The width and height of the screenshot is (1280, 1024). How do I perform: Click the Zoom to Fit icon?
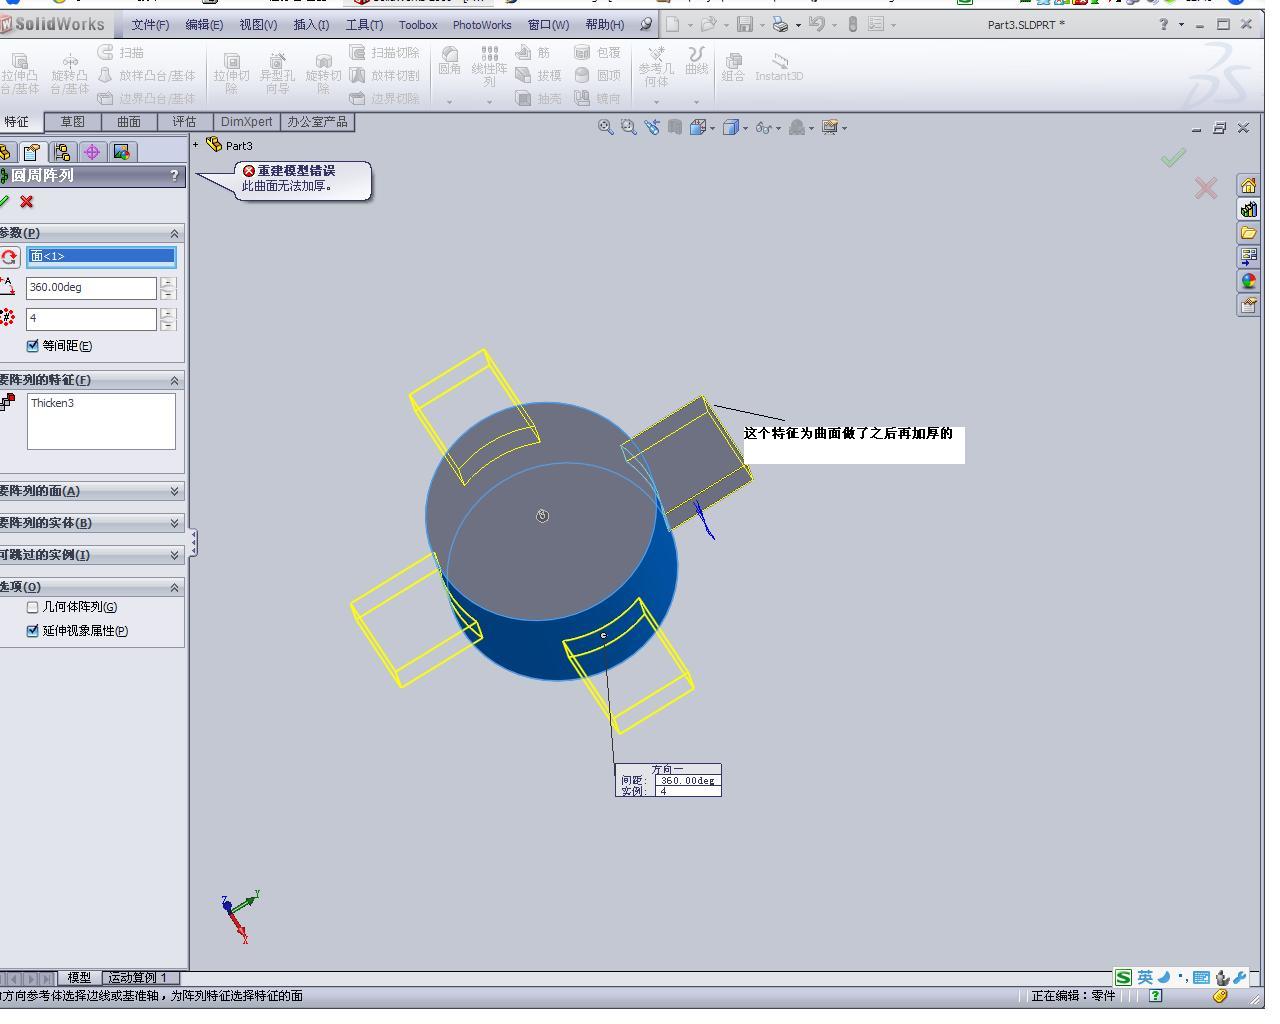(x=605, y=127)
